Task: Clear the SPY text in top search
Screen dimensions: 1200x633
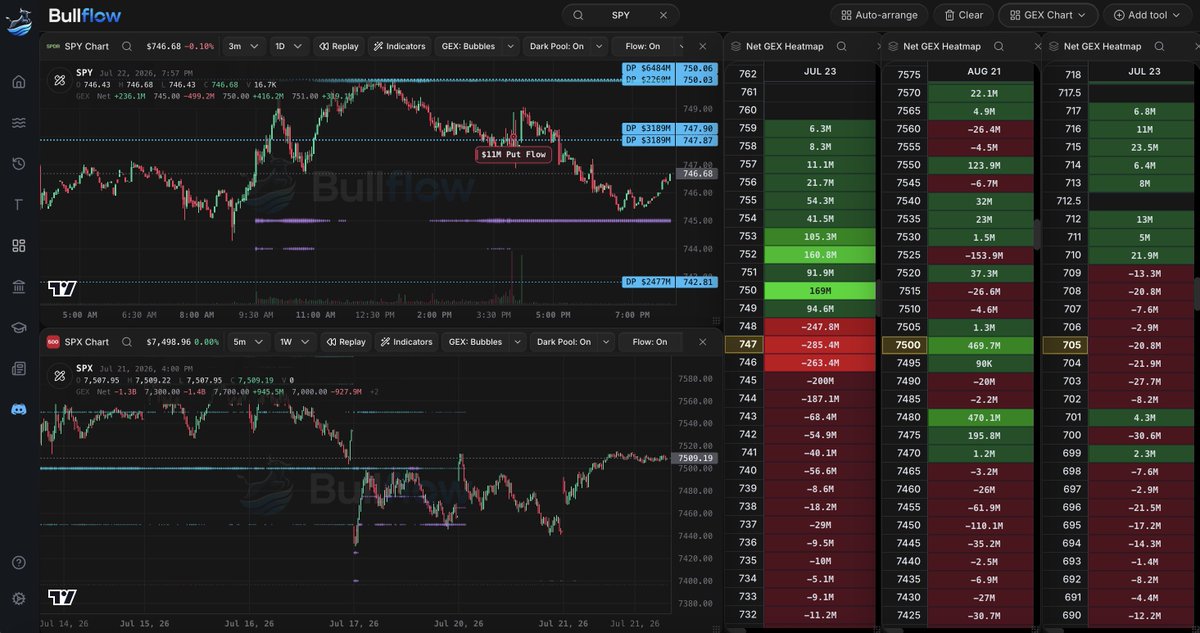Action: coord(663,15)
